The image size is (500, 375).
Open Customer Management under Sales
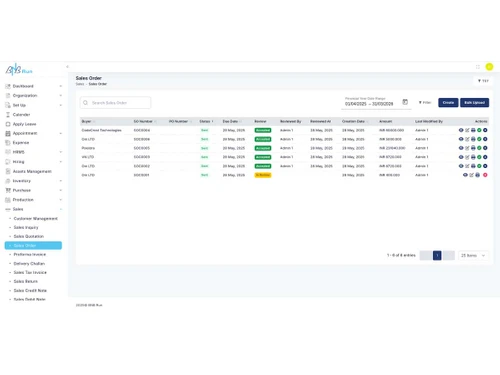click(35, 219)
